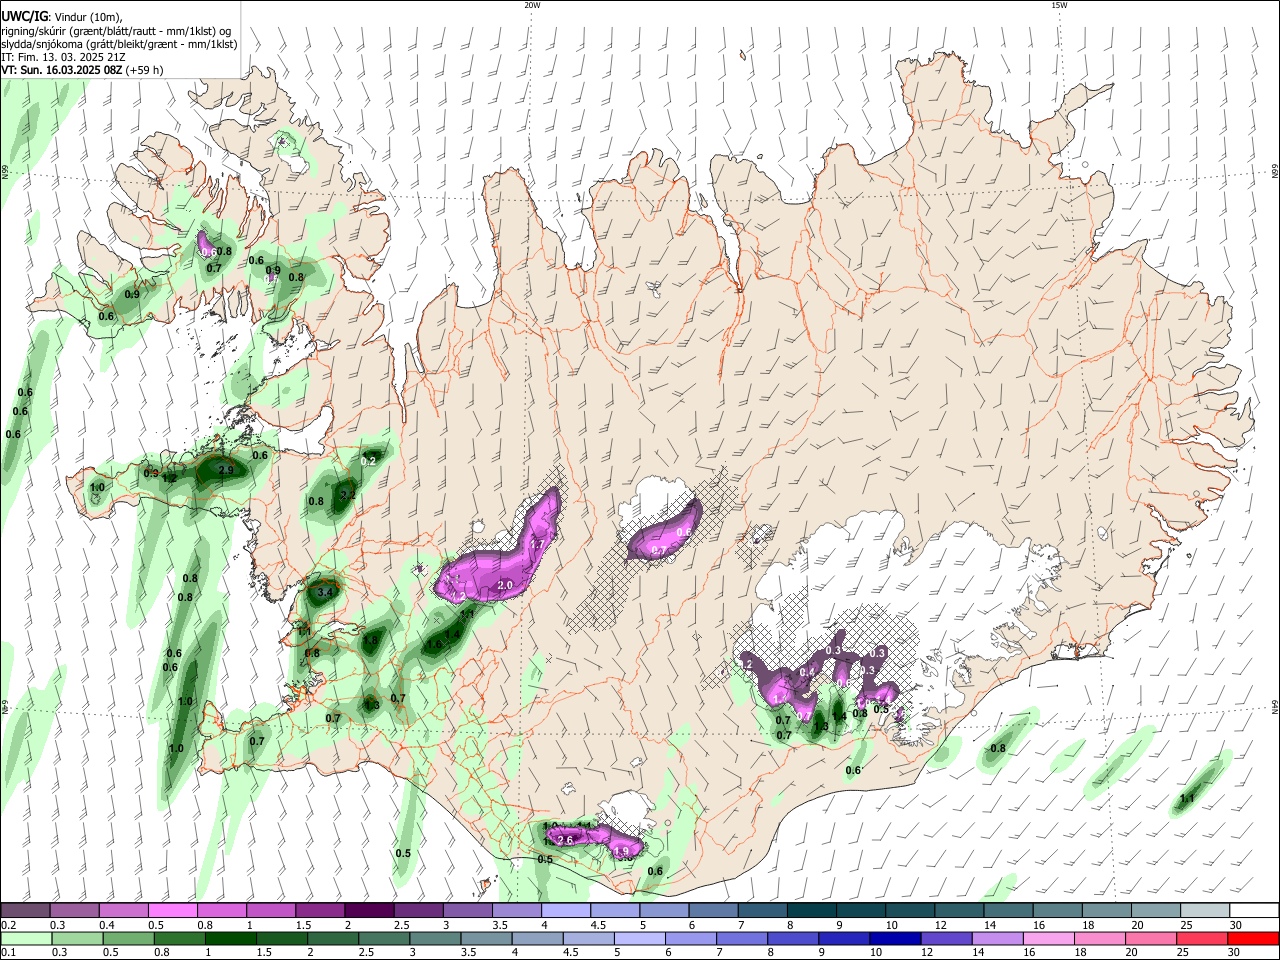Viewport: 1280px width, 960px height.
Task: Pick the dark purple upper swatch starting at 2
Action: coord(368,911)
